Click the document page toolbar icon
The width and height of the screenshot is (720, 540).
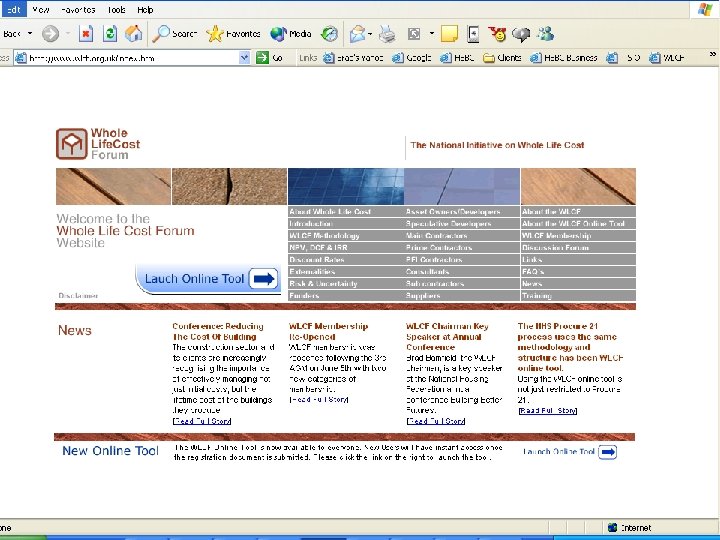pos(473,34)
